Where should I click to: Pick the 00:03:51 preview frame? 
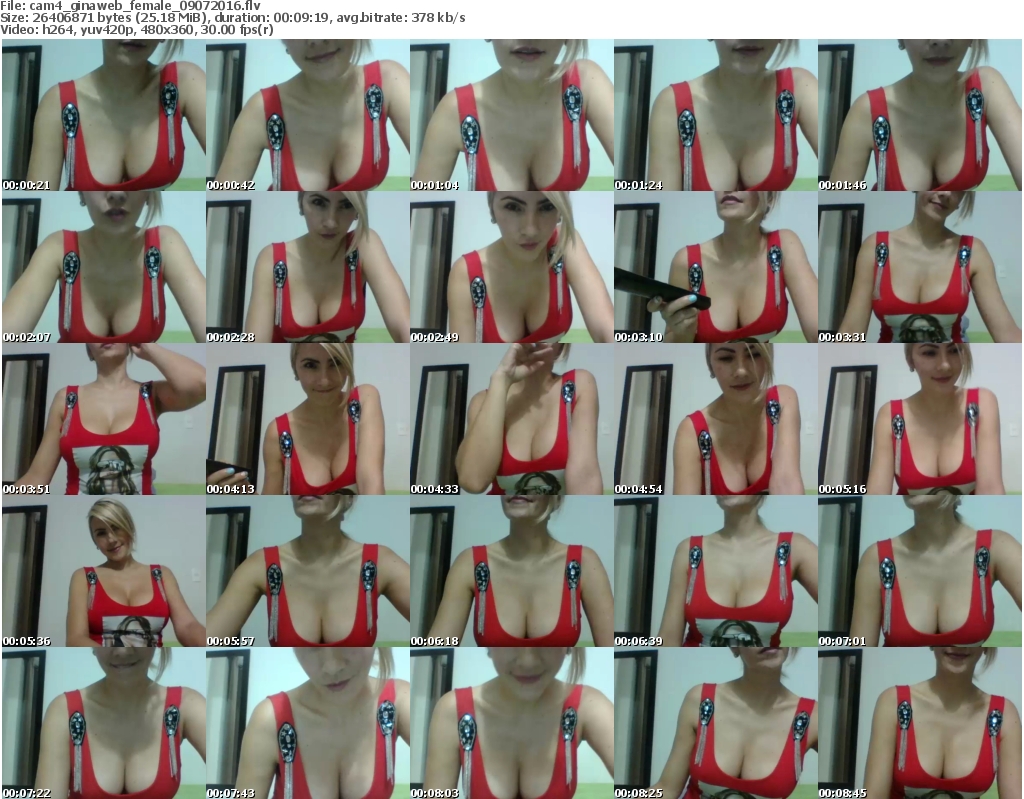pyautogui.click(x=104, y=419)
